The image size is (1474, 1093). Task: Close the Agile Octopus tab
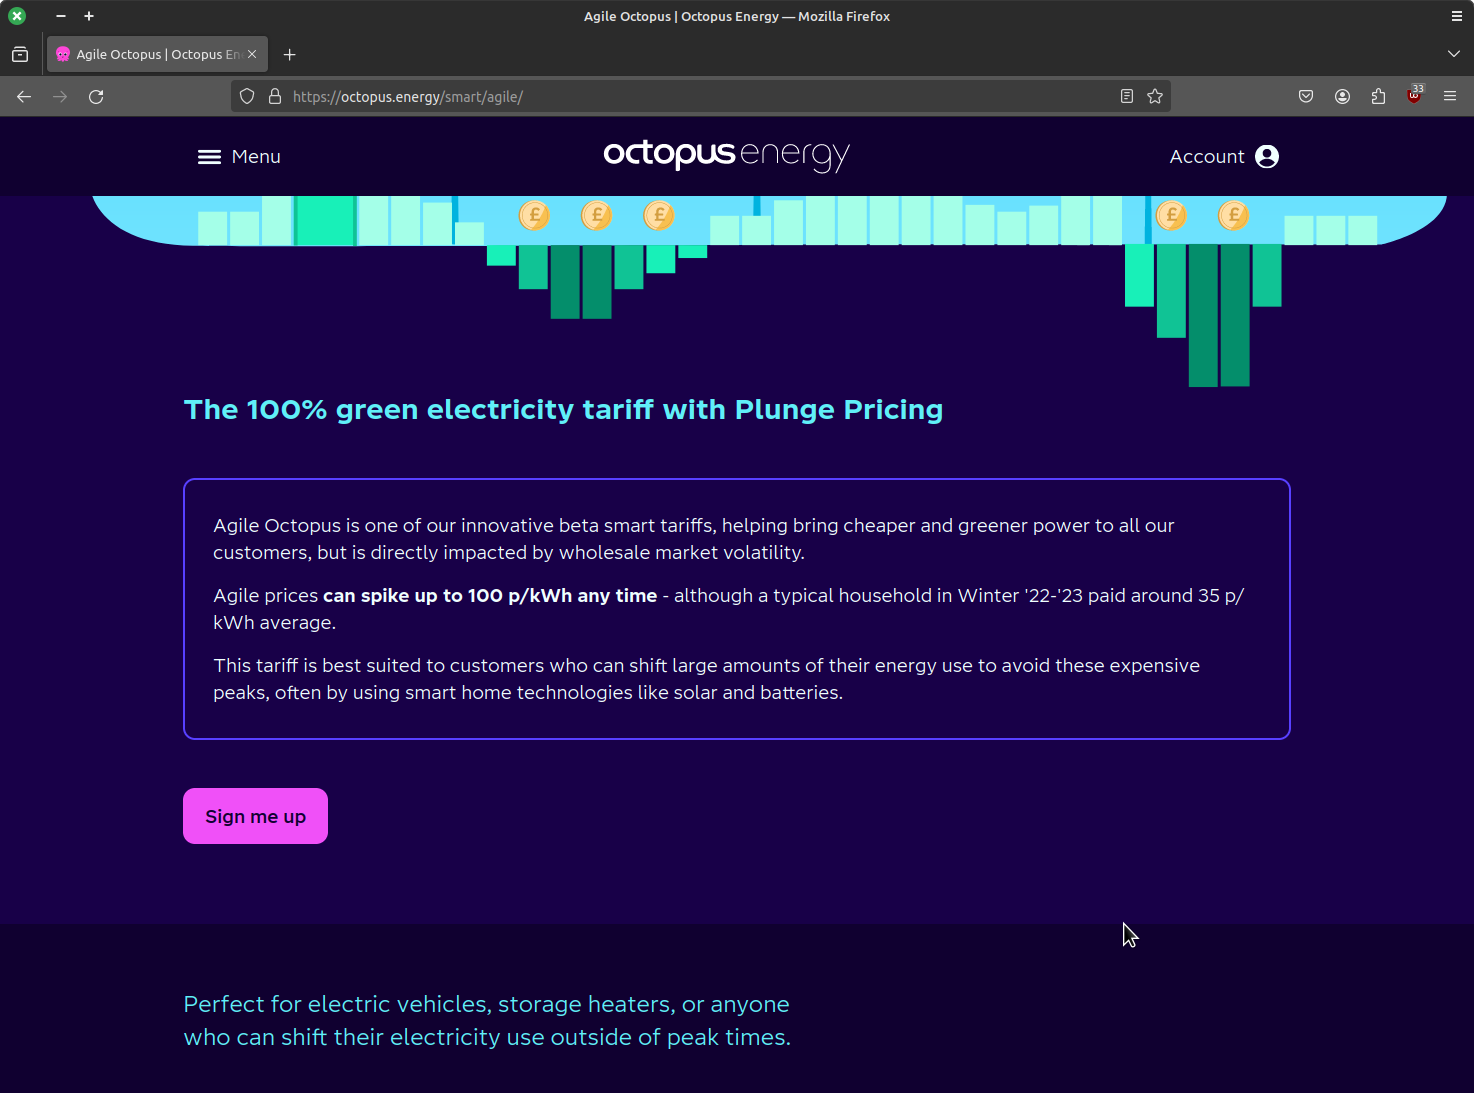click(252, 54)
